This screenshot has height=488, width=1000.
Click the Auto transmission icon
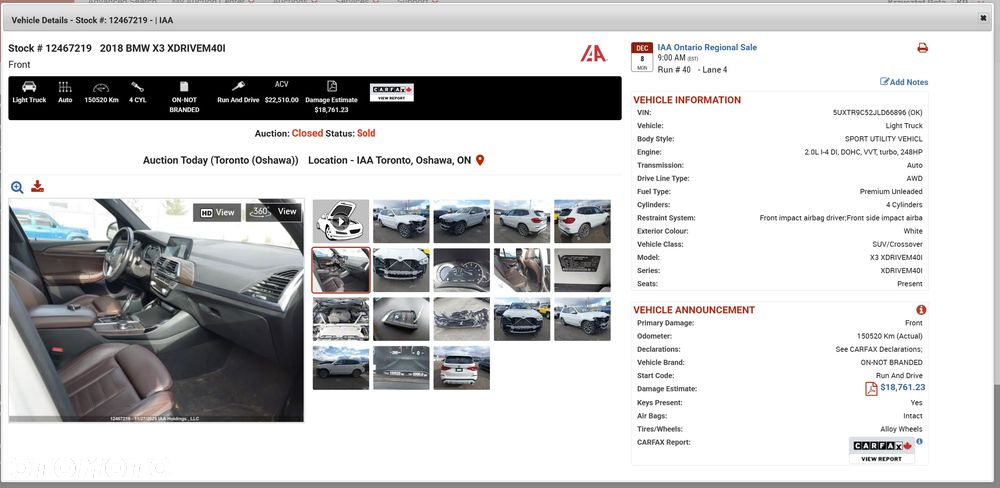(65, 87)
